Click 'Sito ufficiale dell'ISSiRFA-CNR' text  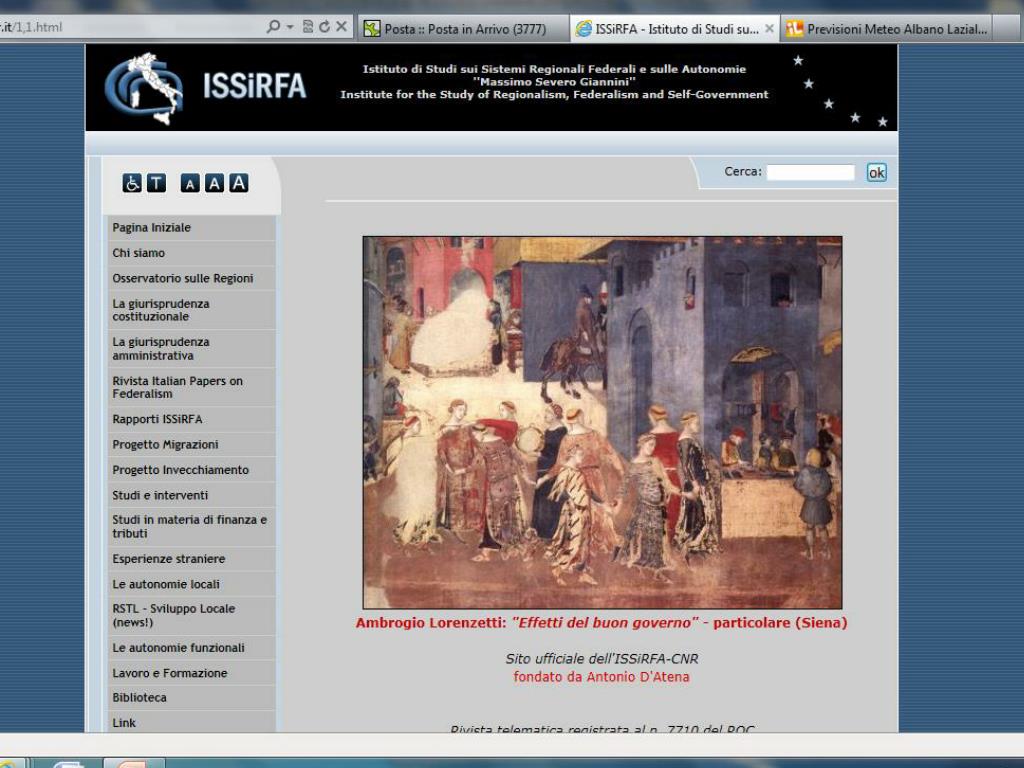pyautogui.click(x=601, y=659)
